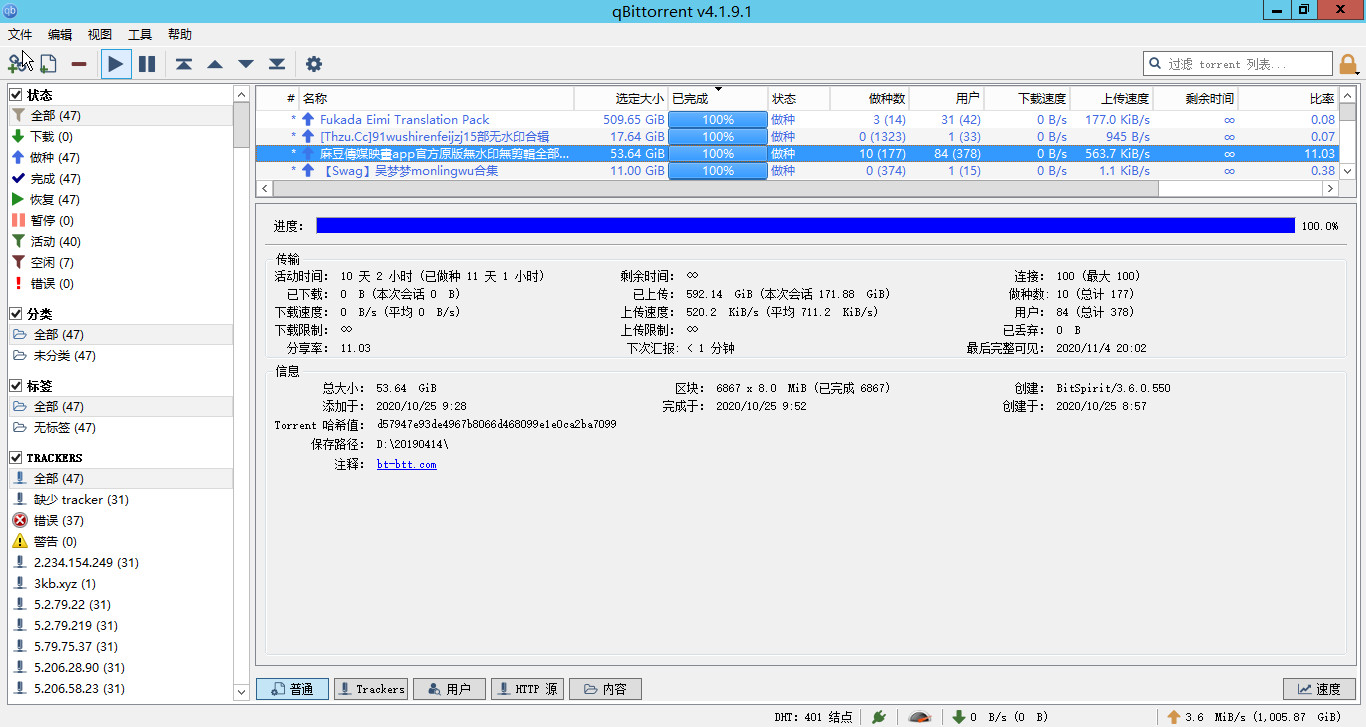The height and width of the screenshot is (727, 1366).
Task: Switch to the 普通 tab
Action: point(292,689)
